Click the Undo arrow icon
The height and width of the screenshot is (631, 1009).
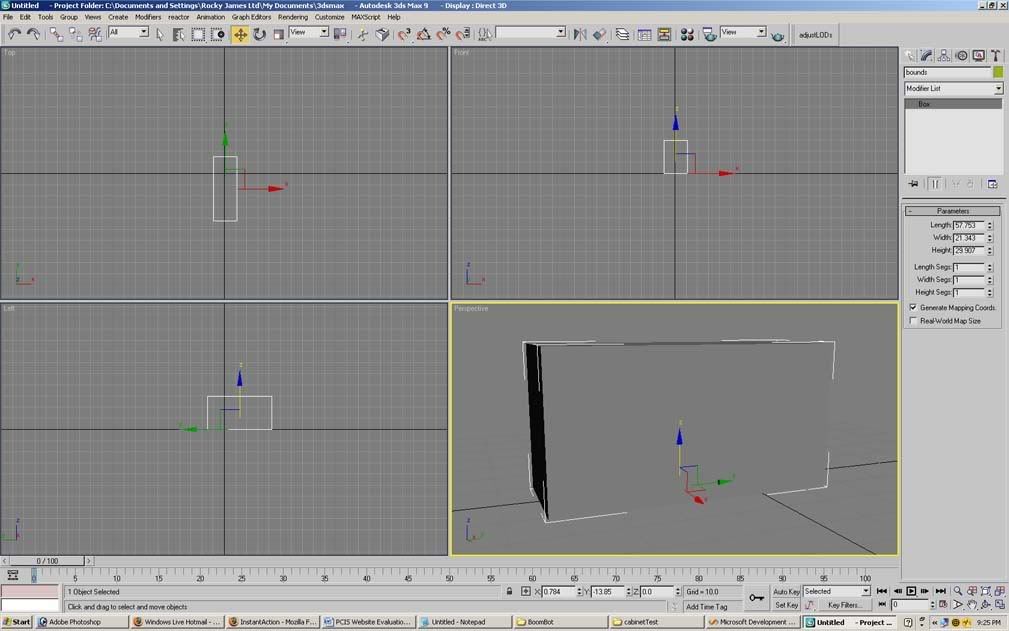[x=14, y=34]
